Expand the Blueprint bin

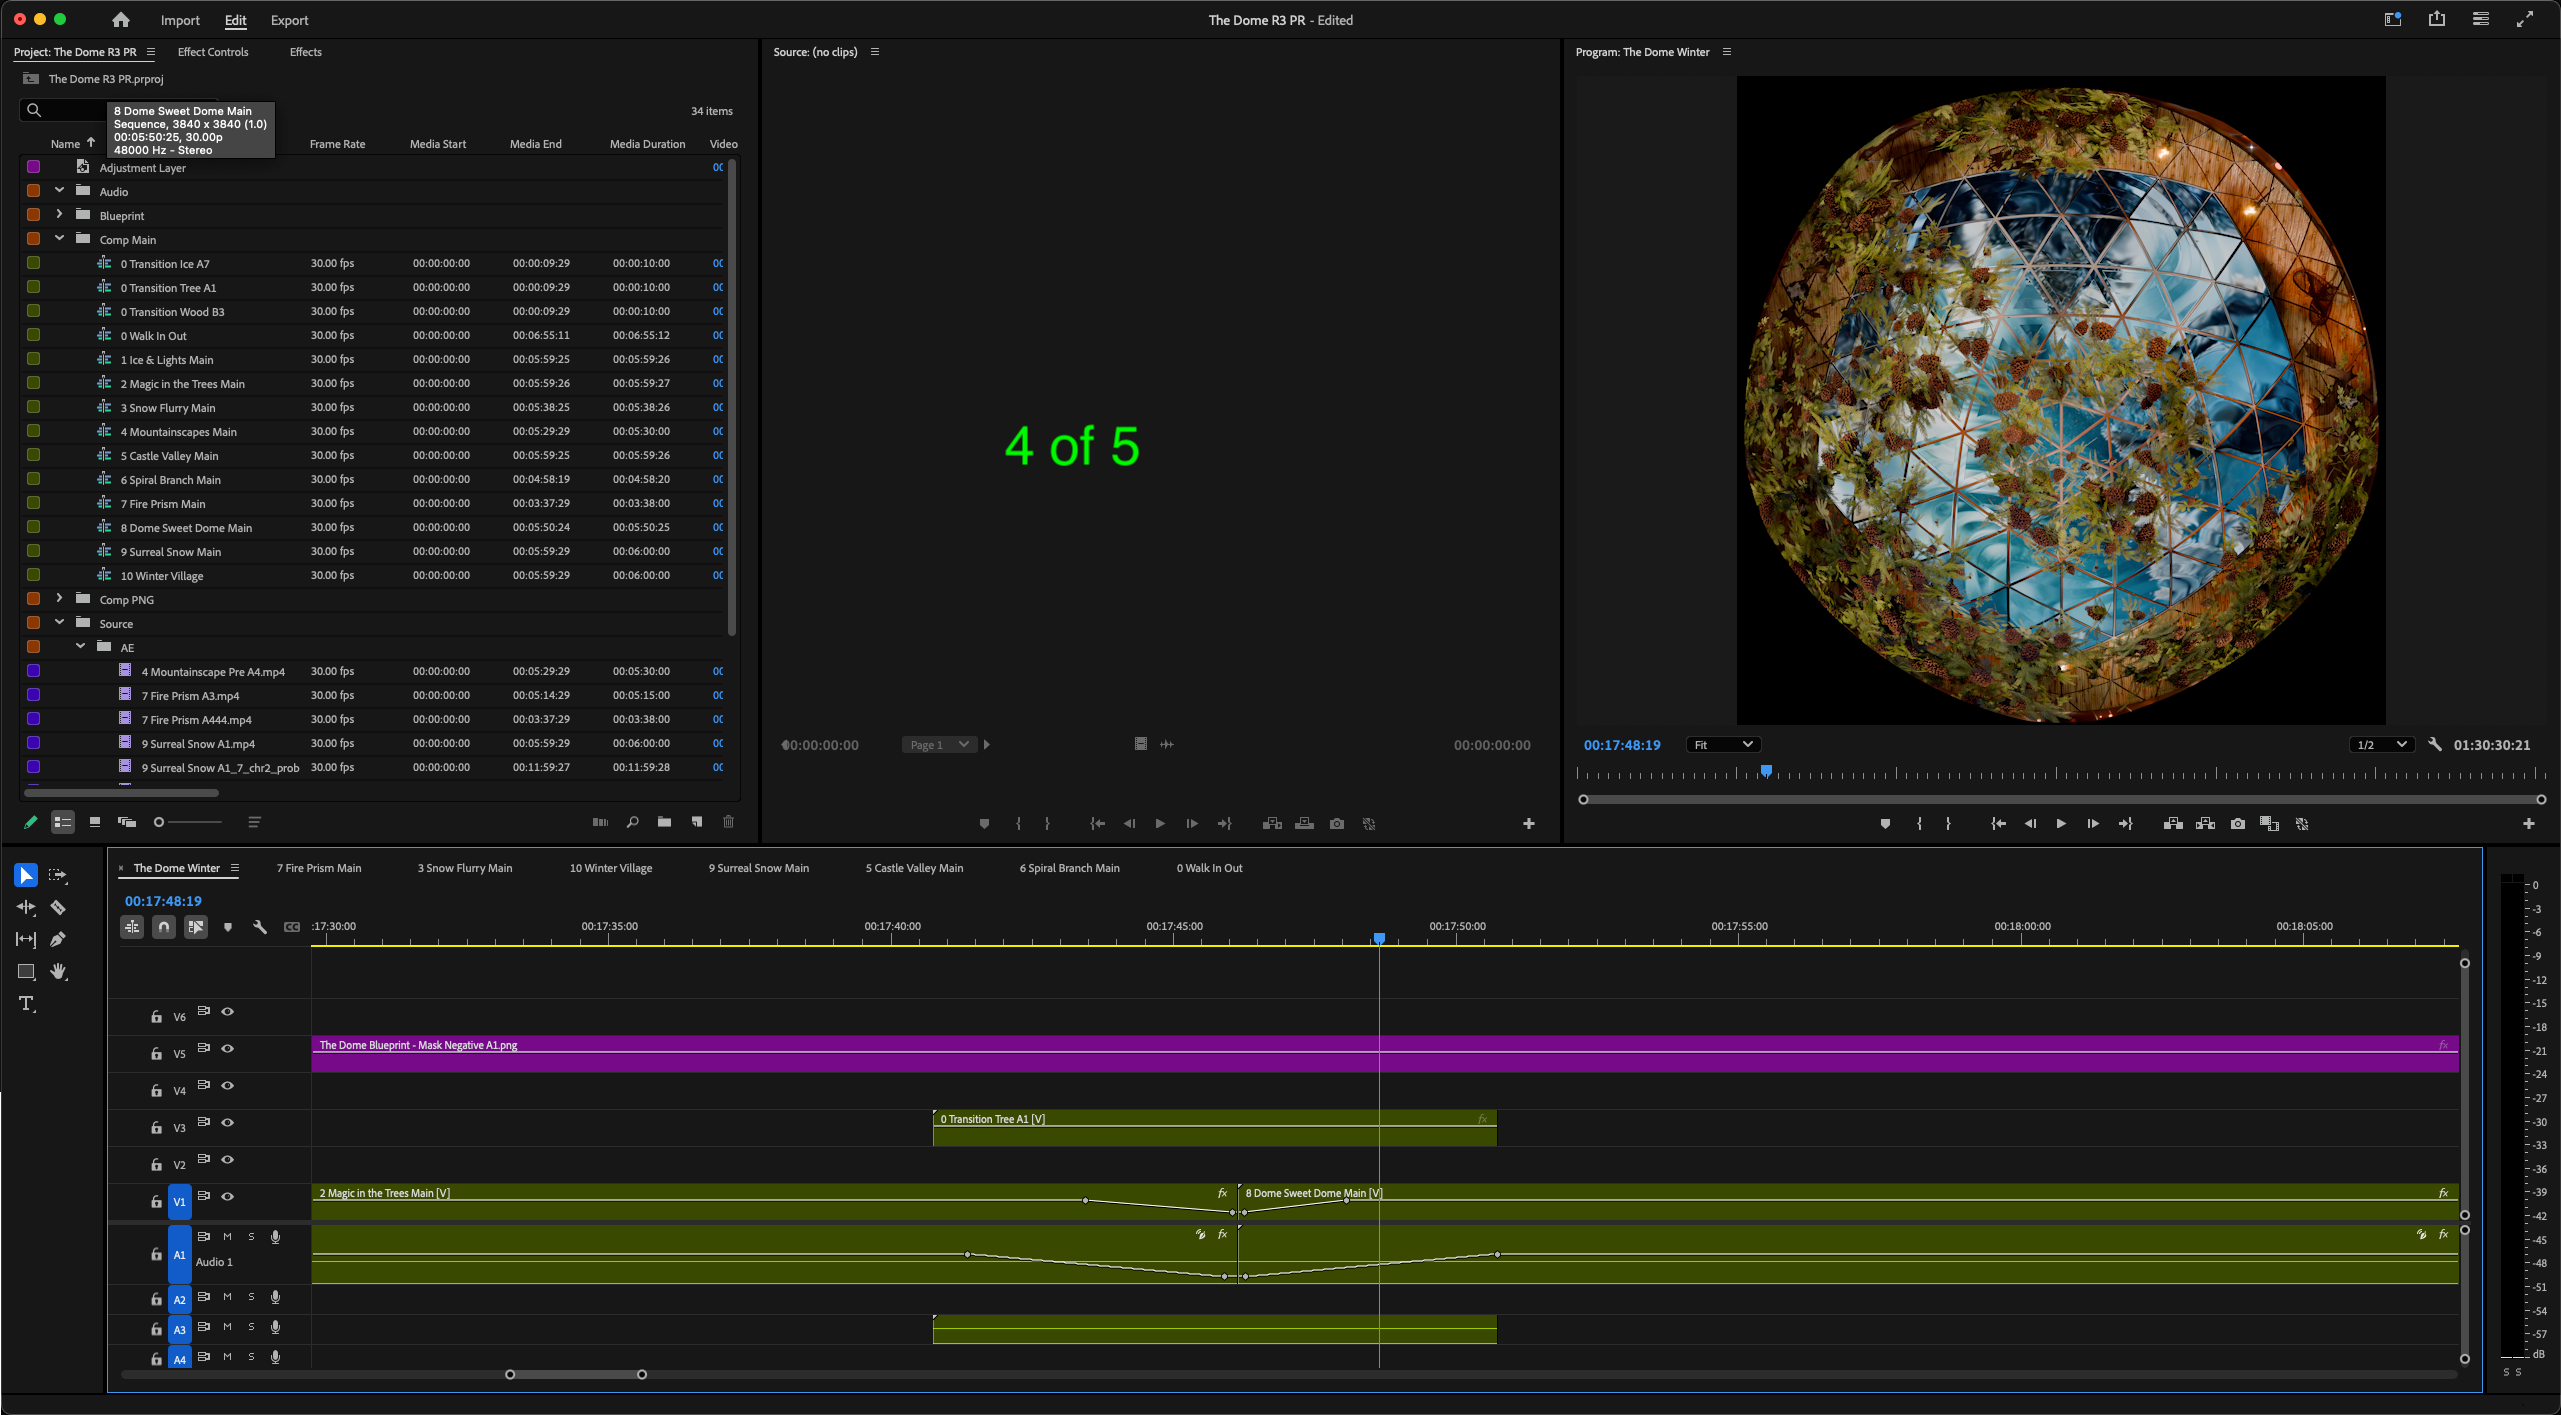click(x=59, y=215)
